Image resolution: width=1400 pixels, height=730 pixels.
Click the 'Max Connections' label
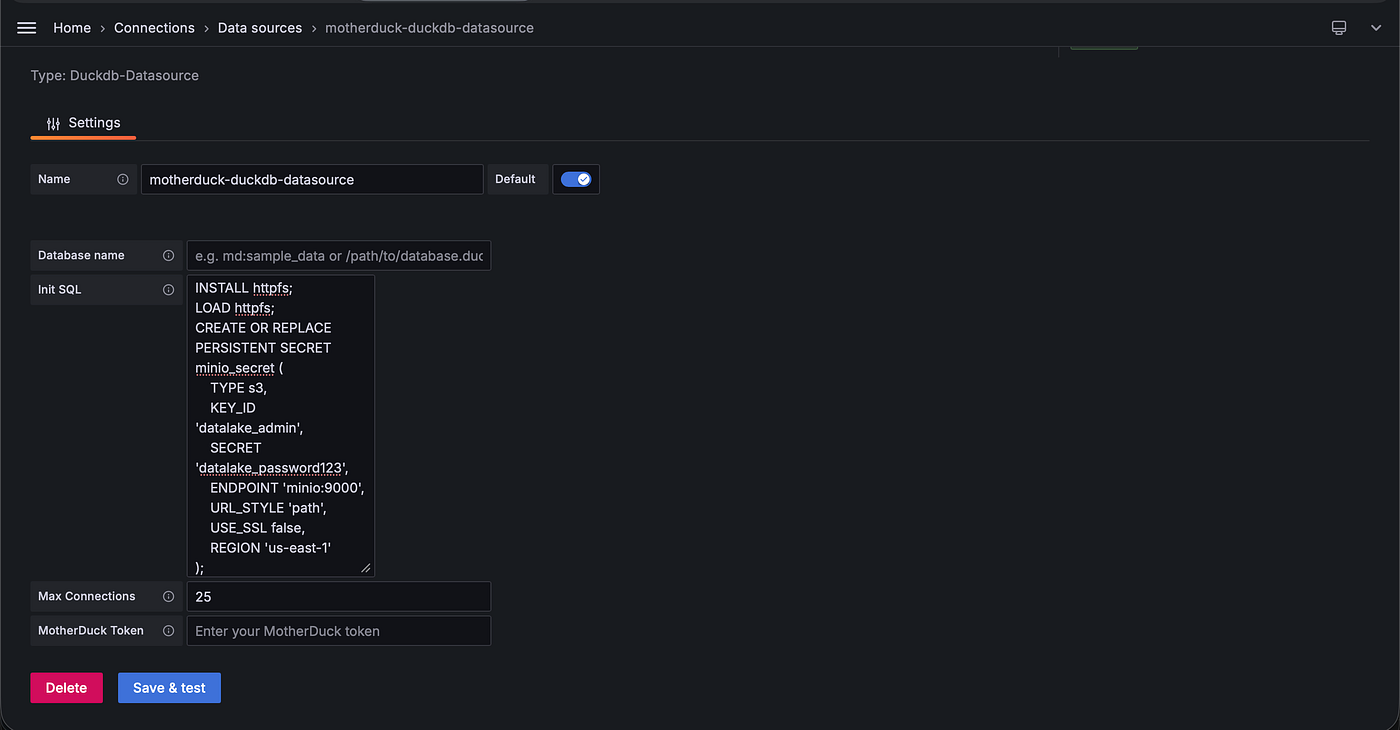click(87, 596)
